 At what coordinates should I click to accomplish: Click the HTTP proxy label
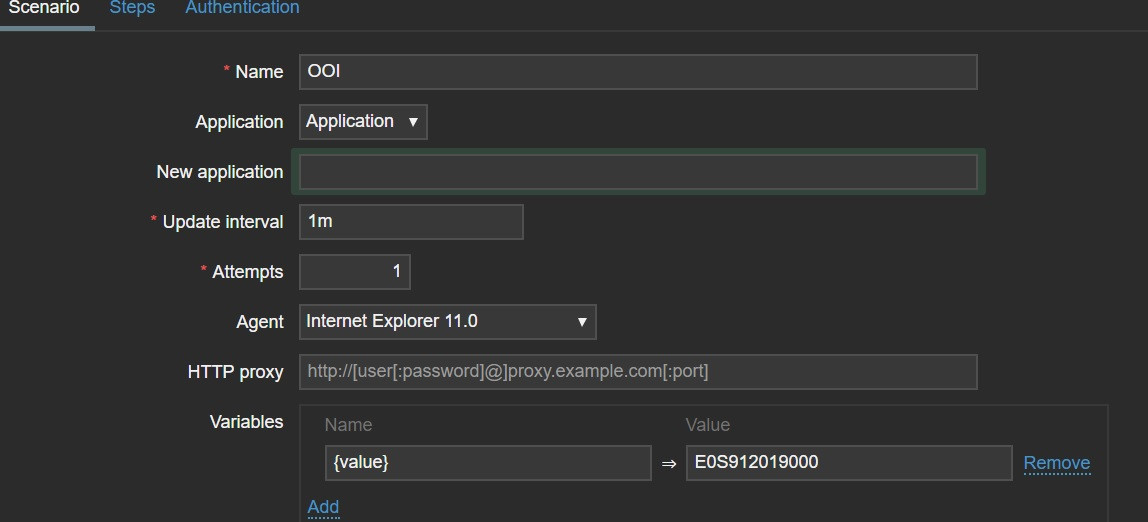point(235,372)
